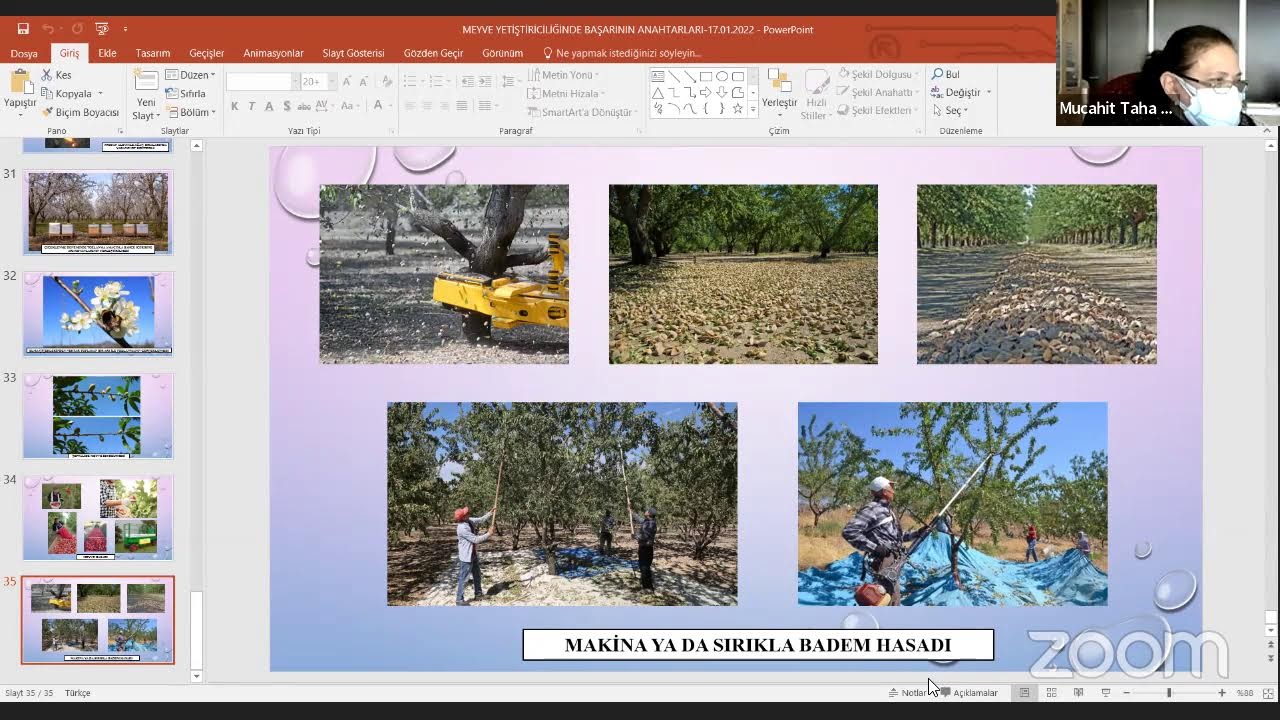Image resolution: width=1280 pixels, height=720 pixels.
Task: Toggle bold K formatting
Action: pos(235,106)
